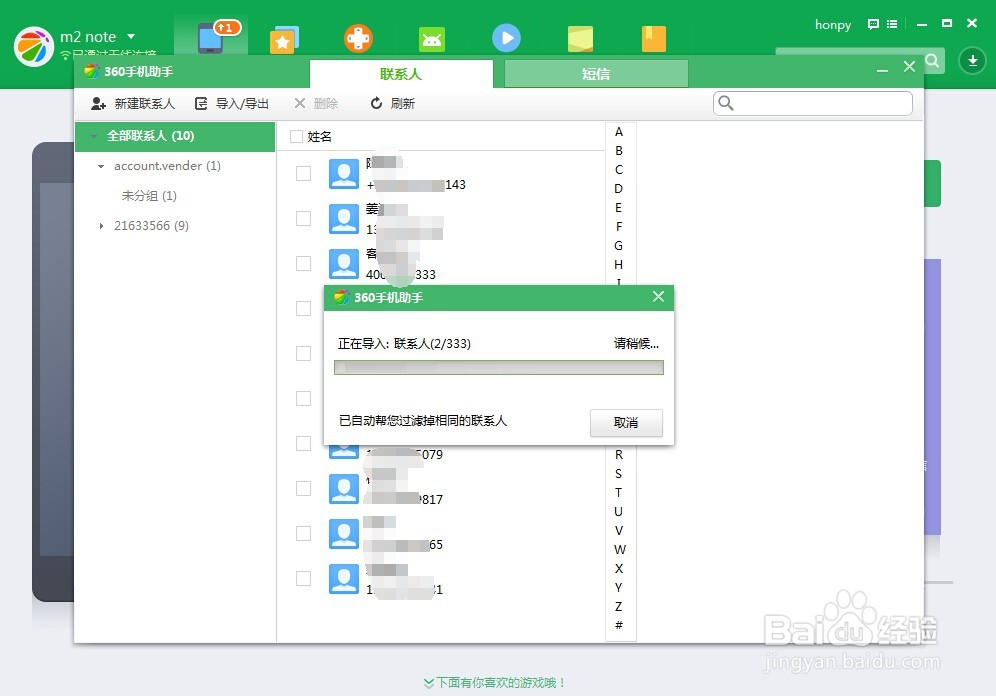Image resolution: width=996 pixels, height=696 pixels.
Task: Click the 取消 button in import dialog
Action: [626, 422]
